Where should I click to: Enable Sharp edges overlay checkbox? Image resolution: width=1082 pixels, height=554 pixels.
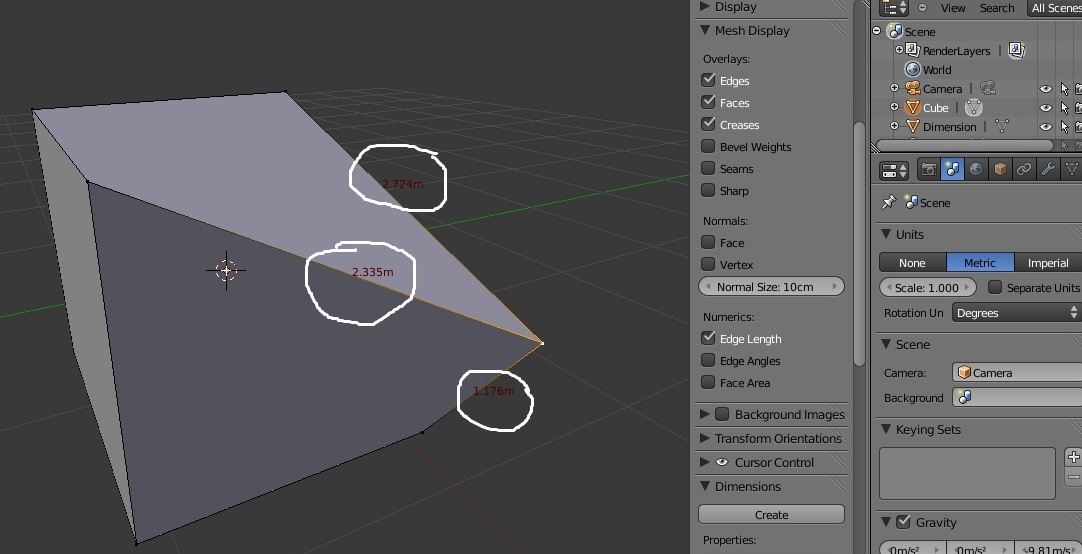(708, 190)
